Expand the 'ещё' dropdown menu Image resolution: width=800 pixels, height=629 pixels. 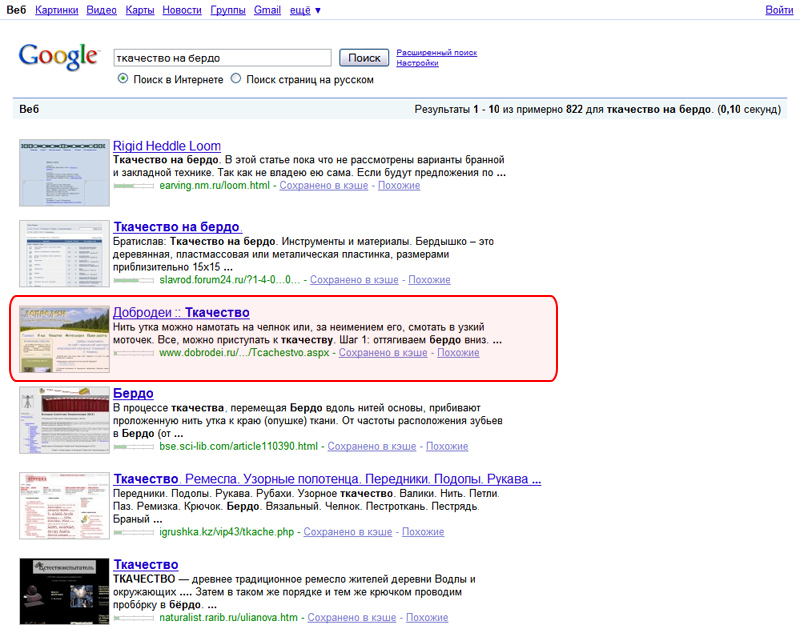click(x=304, y=10)
